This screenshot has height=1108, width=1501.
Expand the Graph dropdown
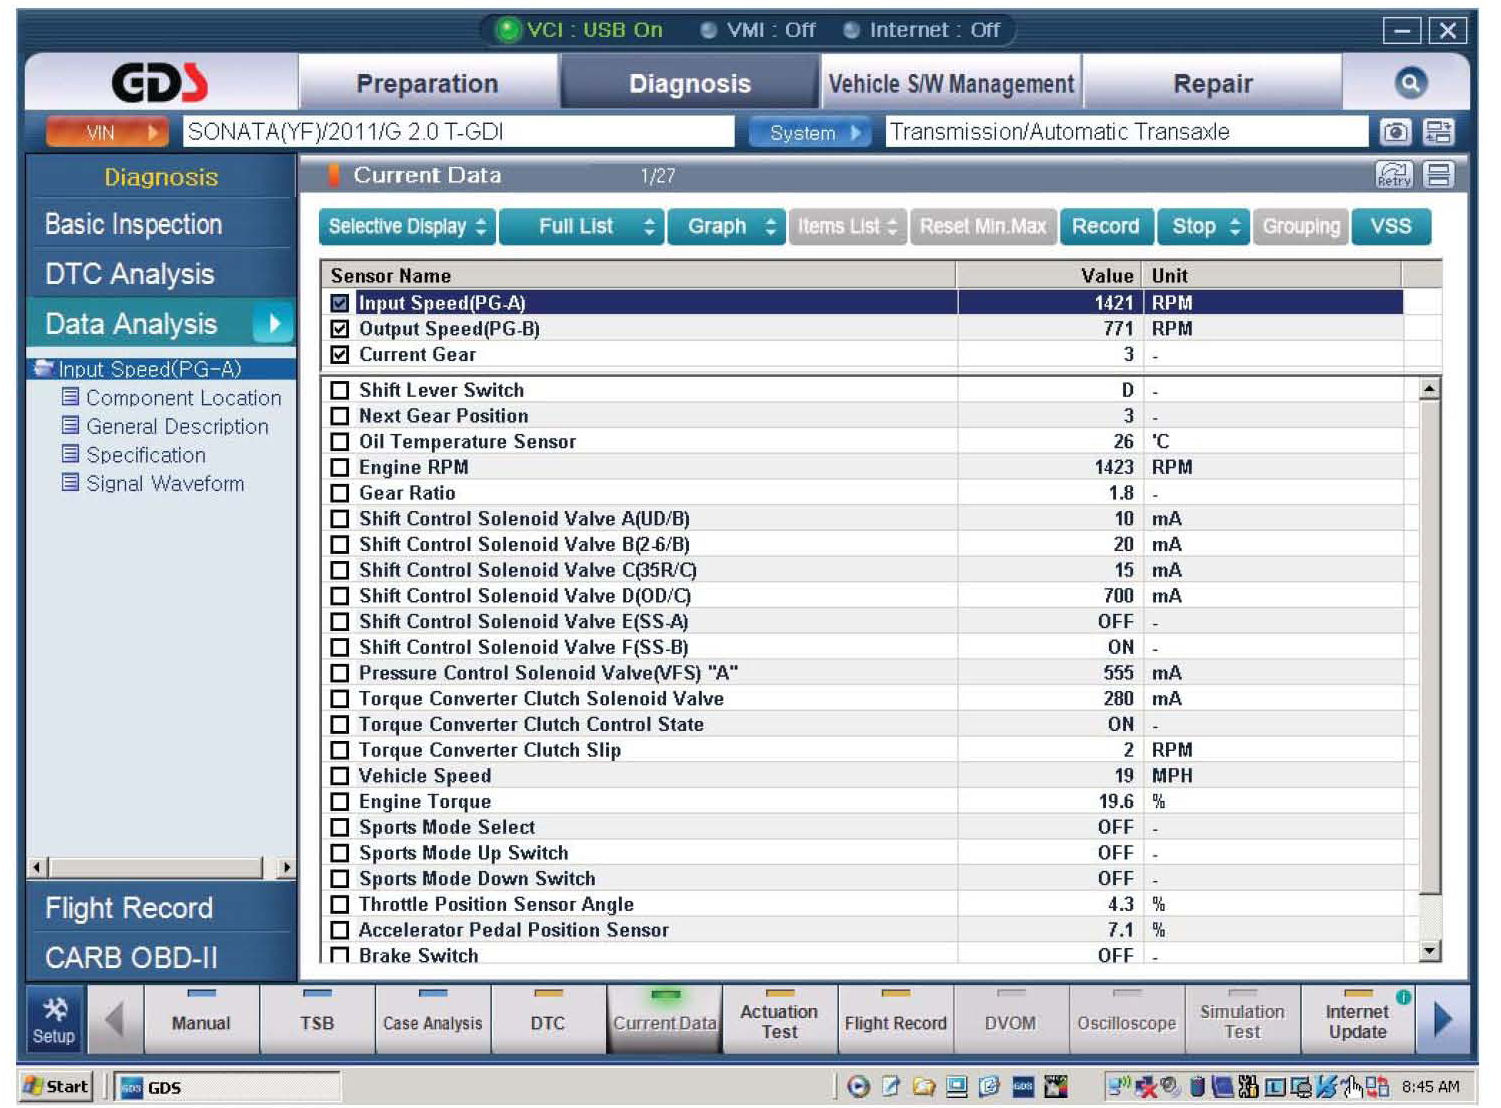coord(727,227)
